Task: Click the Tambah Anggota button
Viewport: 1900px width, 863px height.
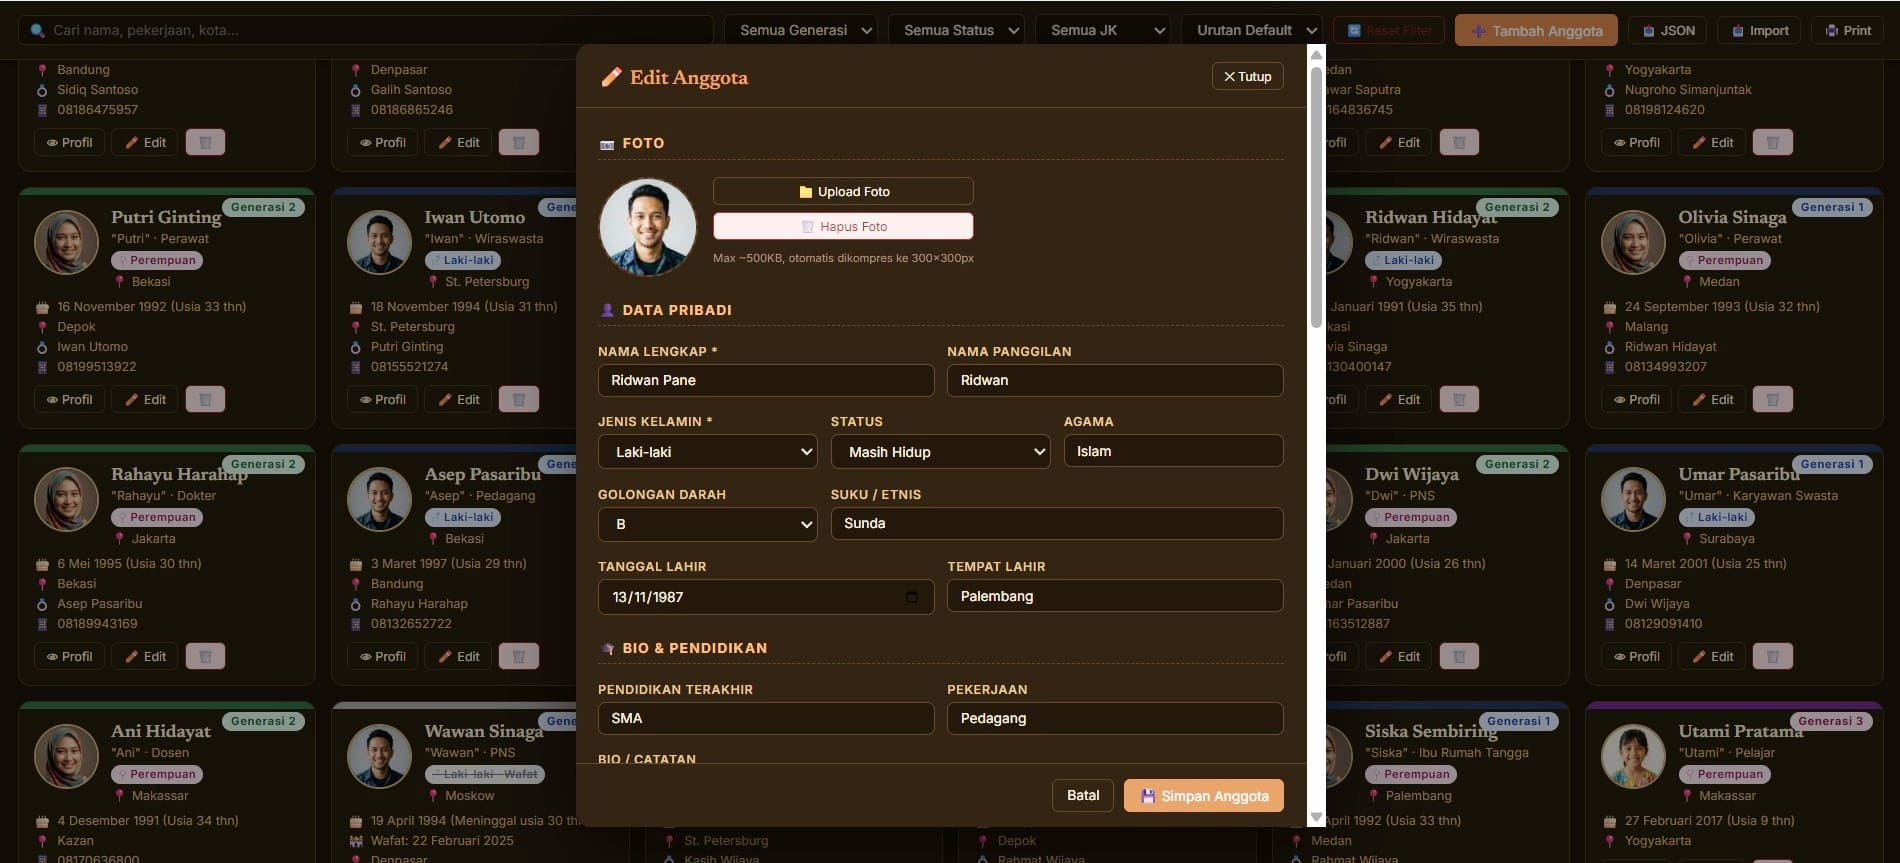Action: coord(1536,30)
